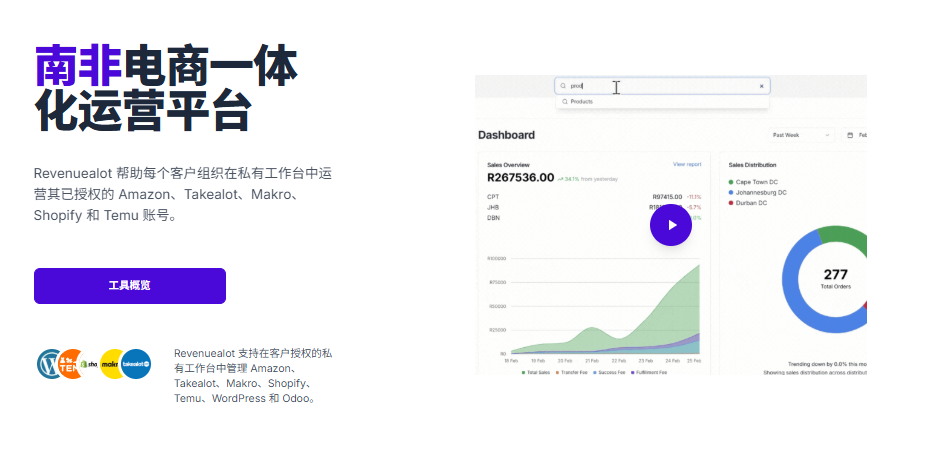The image size is (943, 465).
Task: Click the "Sales Distribution" card title
Action: [x=752, y=165]
